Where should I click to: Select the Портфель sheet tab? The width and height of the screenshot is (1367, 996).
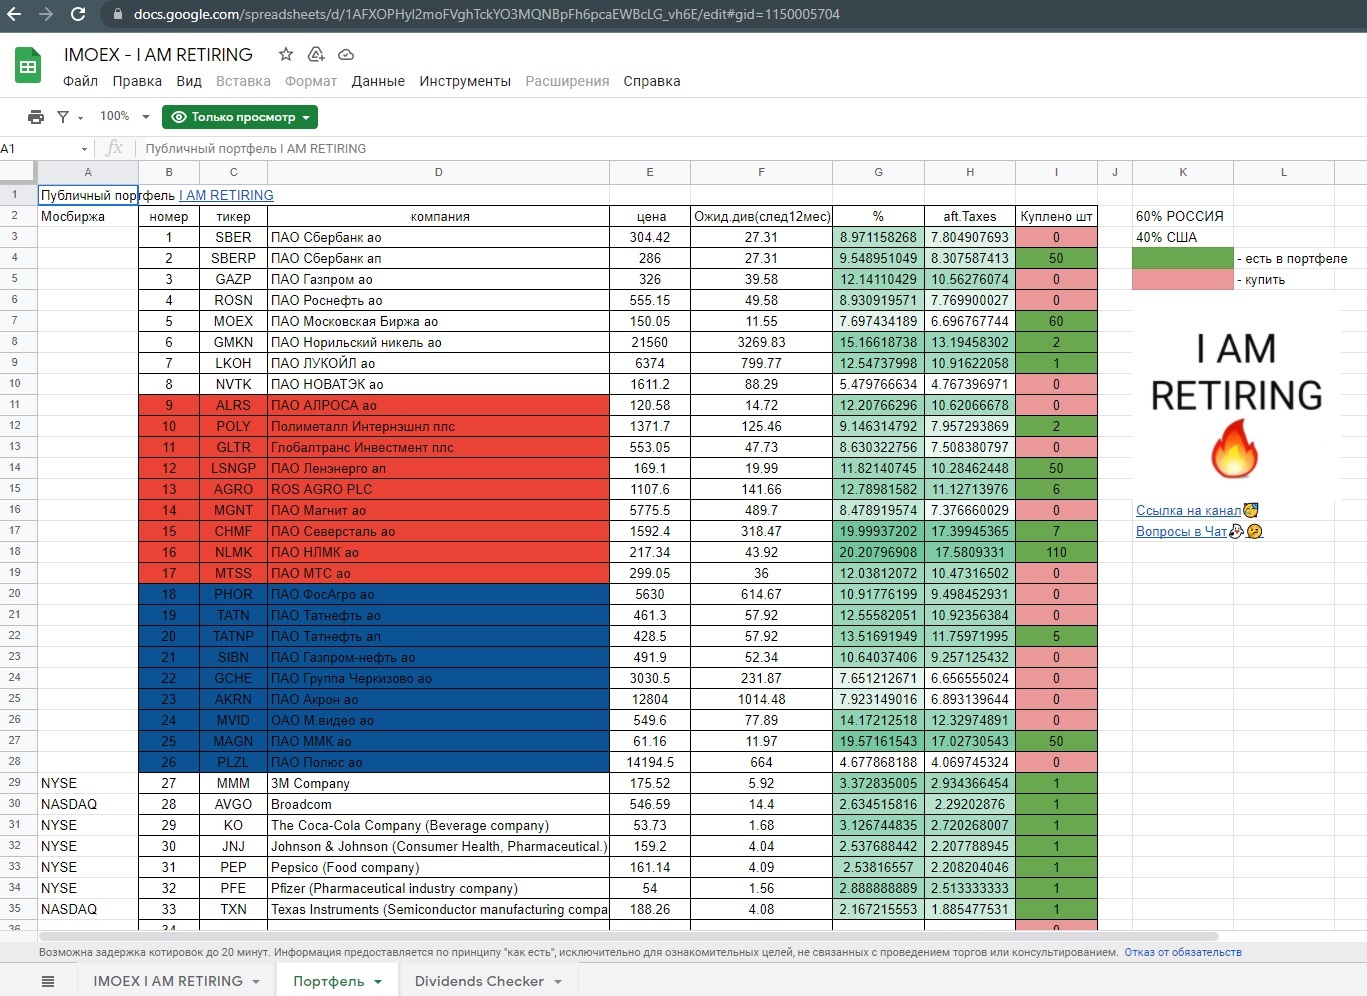point(328,981)
